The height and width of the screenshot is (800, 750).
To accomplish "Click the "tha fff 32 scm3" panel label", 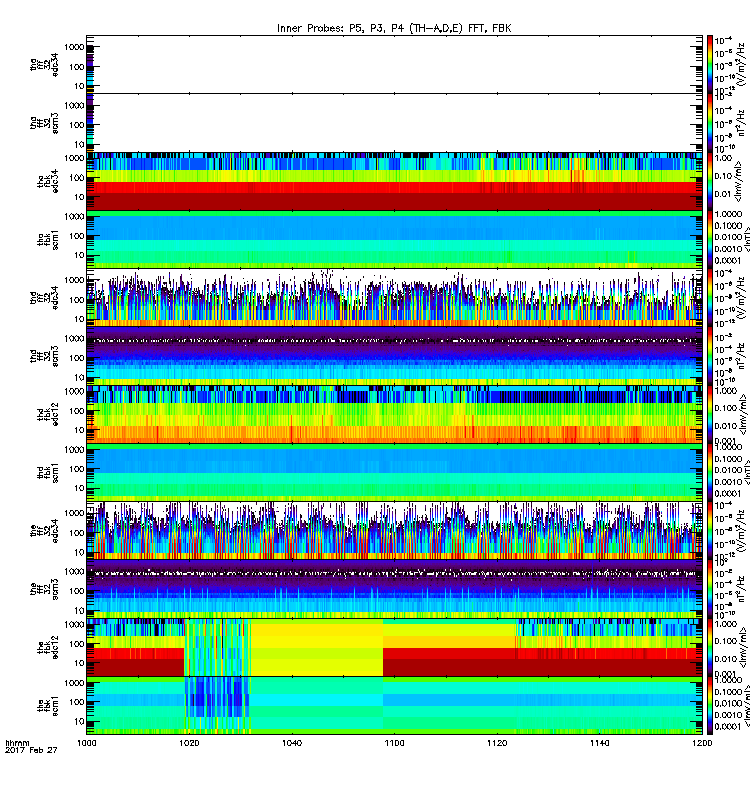I will pos(44,123).
